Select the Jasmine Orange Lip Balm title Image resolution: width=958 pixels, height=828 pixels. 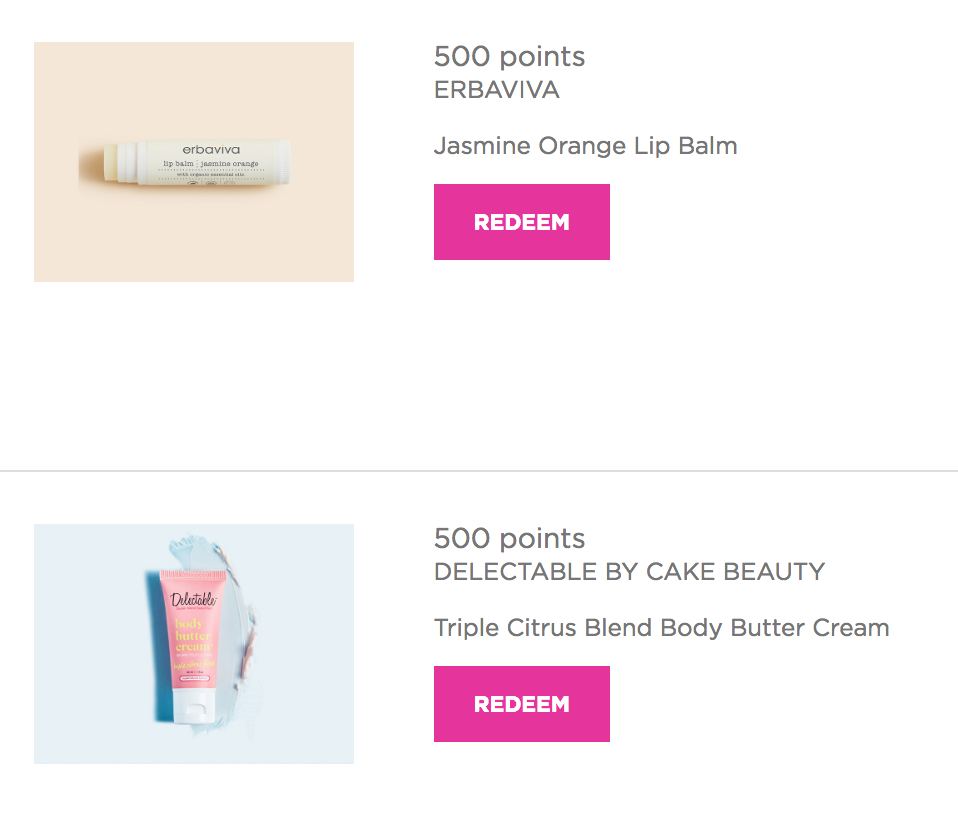tap(585, 146)
